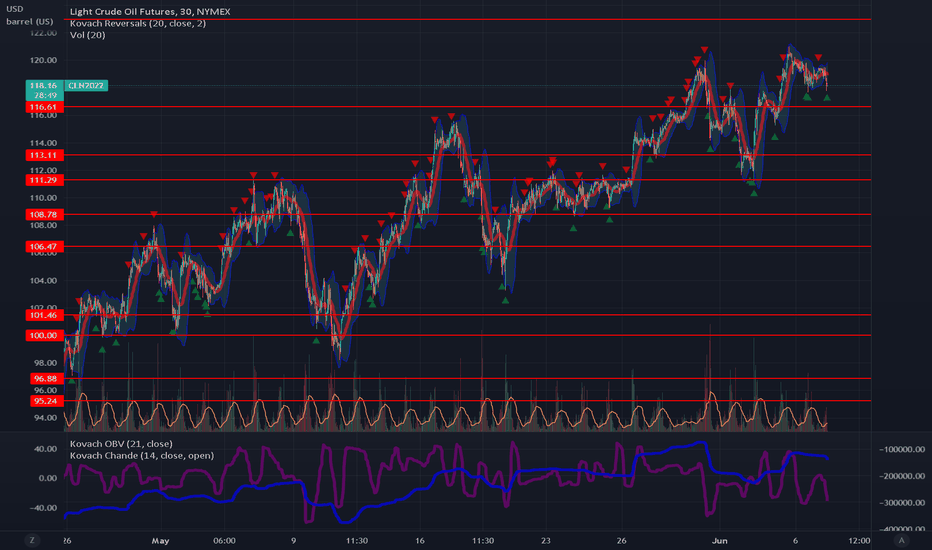Viewport: 932px width, 550px height.
Task: Click the barrel (US) unit label
Action: (x=30, y=21)
